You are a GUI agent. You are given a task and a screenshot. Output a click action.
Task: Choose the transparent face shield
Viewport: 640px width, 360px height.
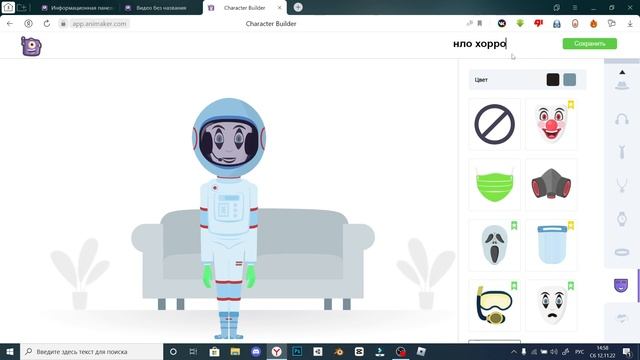click(x=551, y=245)
